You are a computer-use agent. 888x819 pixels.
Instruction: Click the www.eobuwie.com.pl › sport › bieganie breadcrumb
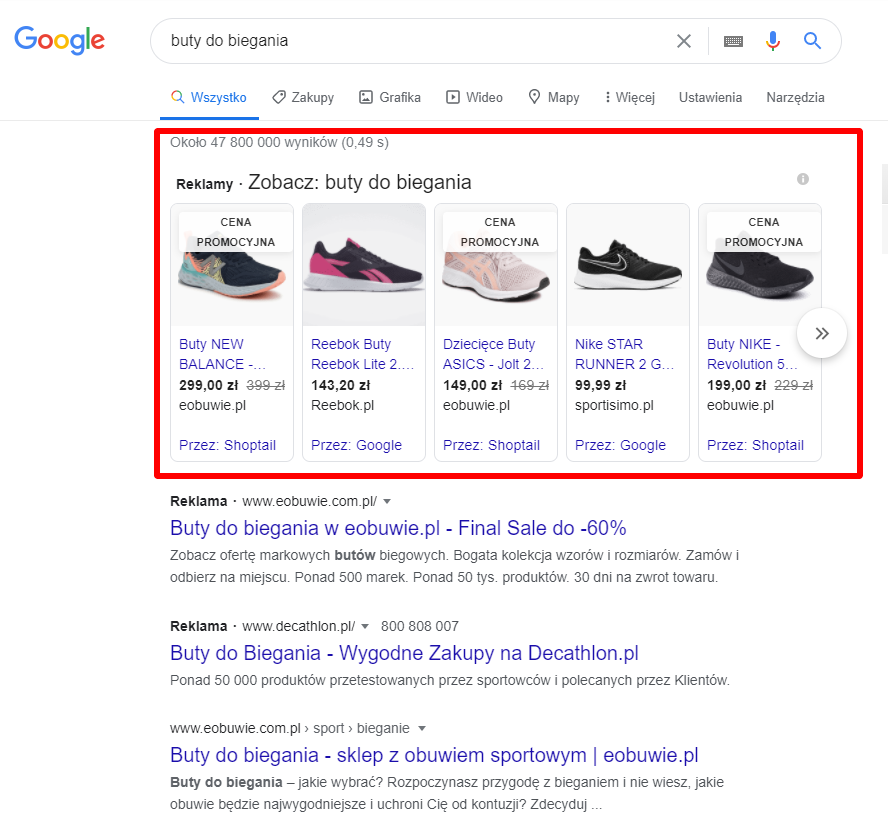click(289, 728)
